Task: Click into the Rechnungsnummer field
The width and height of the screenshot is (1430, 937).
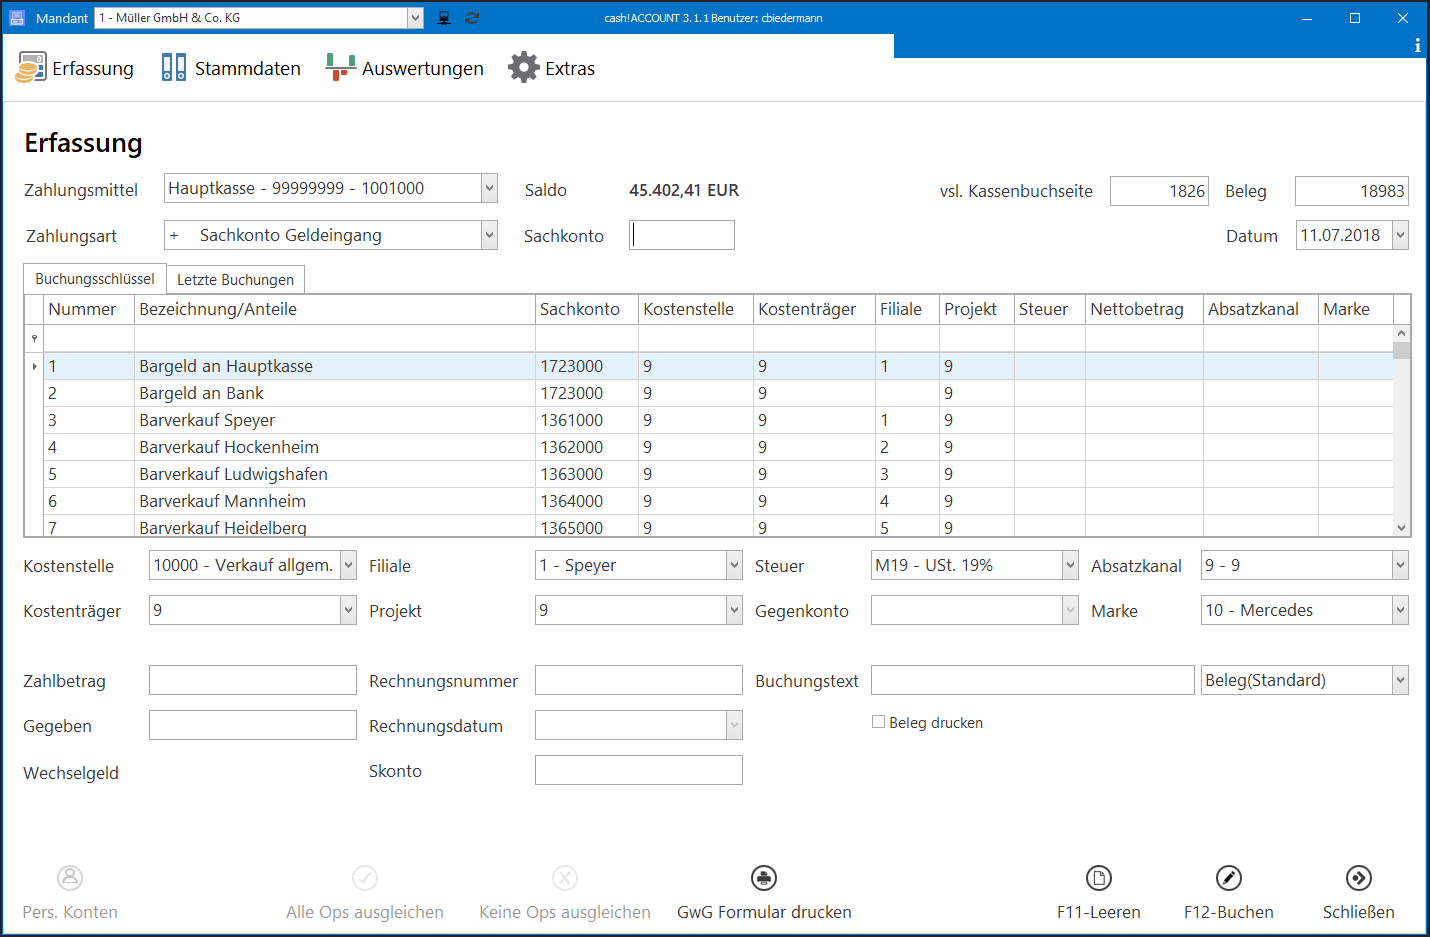Action: 639,680
